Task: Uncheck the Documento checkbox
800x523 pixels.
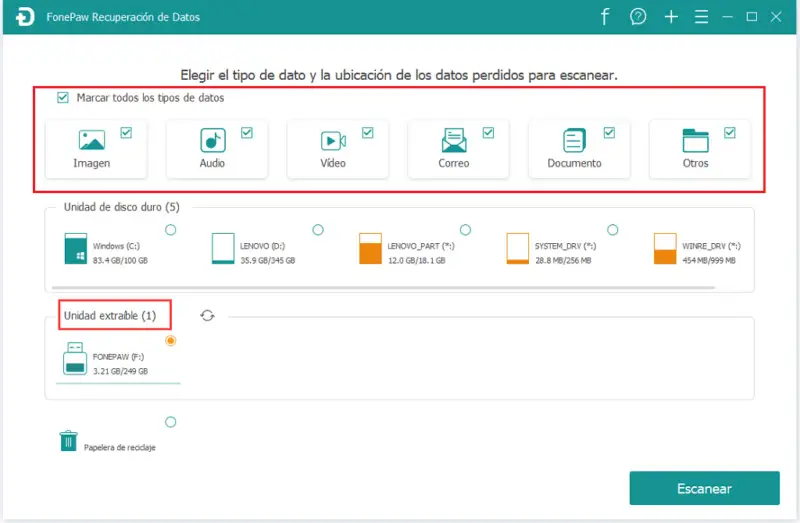Action: [609, 133]
